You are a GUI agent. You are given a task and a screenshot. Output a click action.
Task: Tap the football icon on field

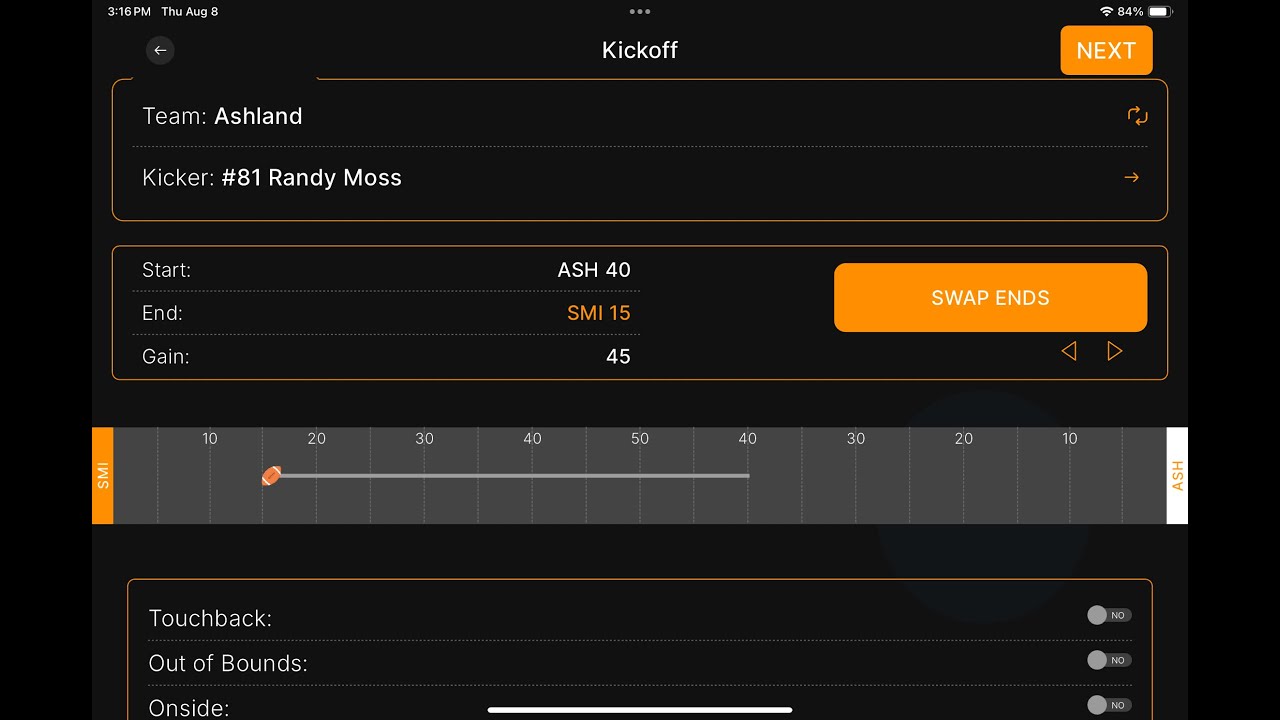271,476
